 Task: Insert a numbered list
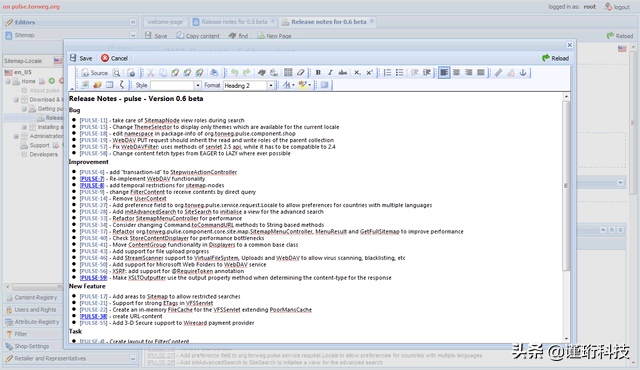click(387, 73)
